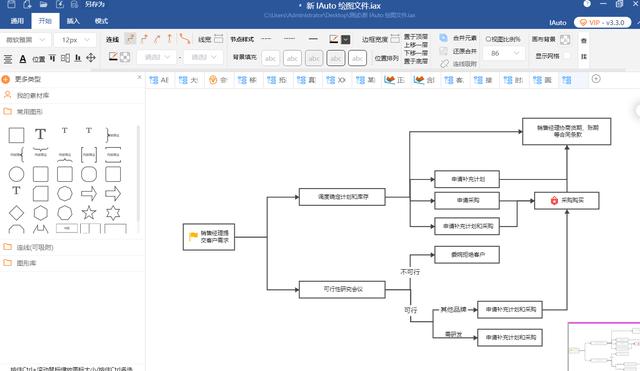Click the canvas background picker icon
This screenshot has width=640, height=371.
565,40
